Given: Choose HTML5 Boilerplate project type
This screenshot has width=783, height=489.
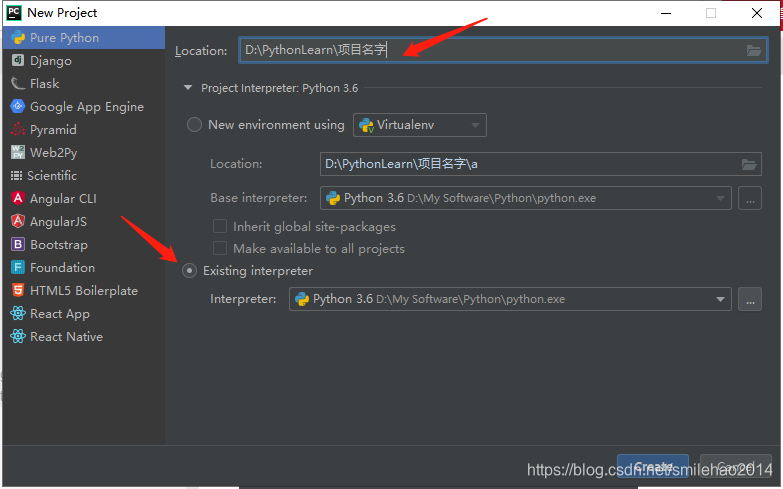Looking at the screenshot, I should [x=84, y=290].
